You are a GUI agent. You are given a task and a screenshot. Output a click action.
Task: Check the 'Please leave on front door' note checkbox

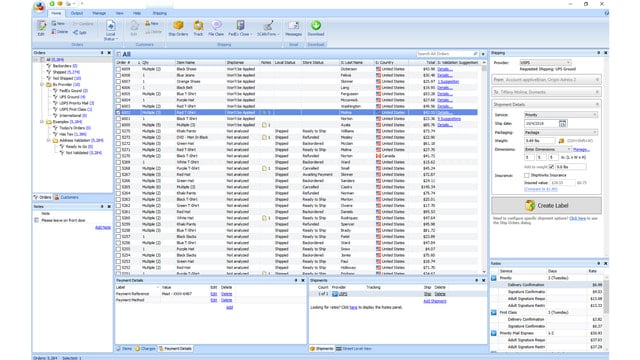point(37,220)
